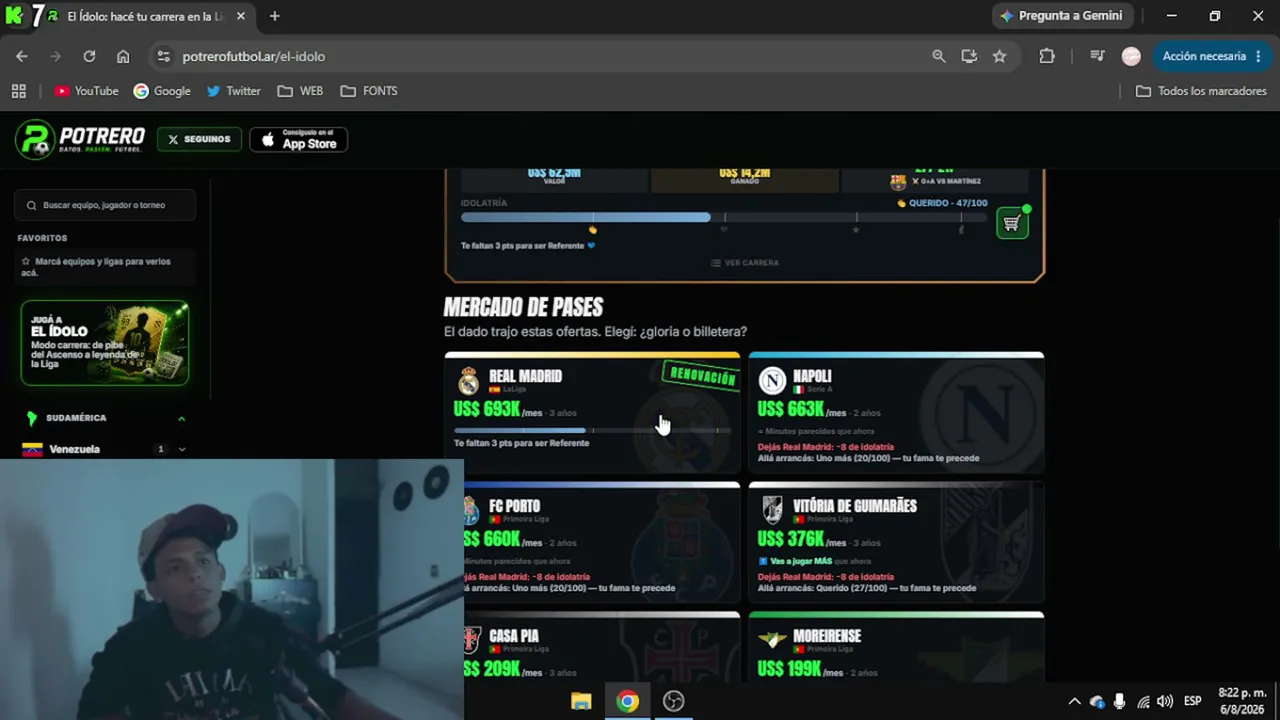Open the Google bookmark

162,91
